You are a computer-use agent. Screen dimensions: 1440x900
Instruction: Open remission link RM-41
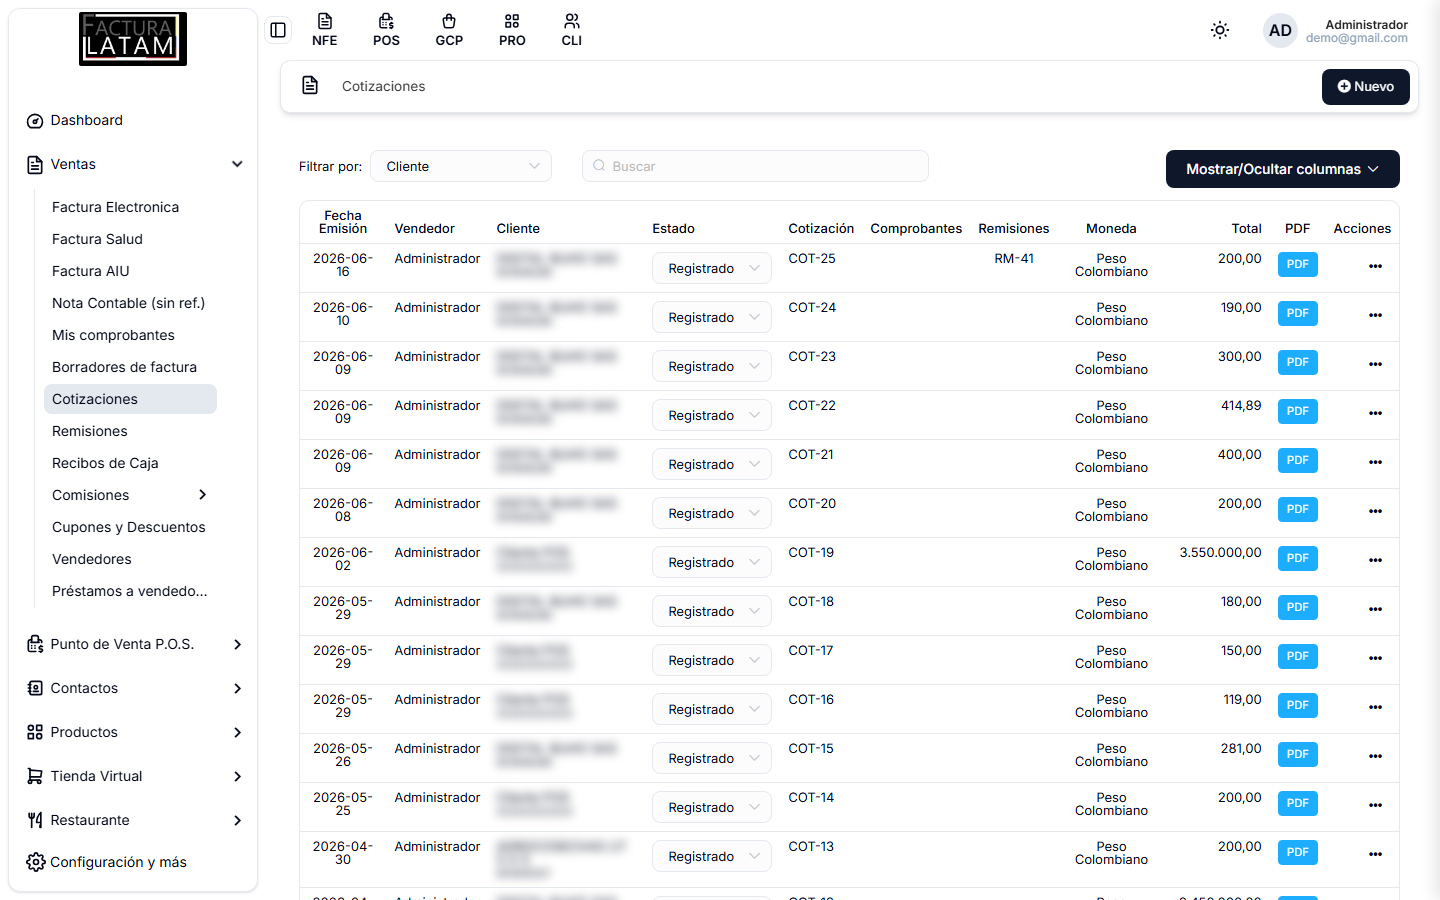coord(1014,258)
